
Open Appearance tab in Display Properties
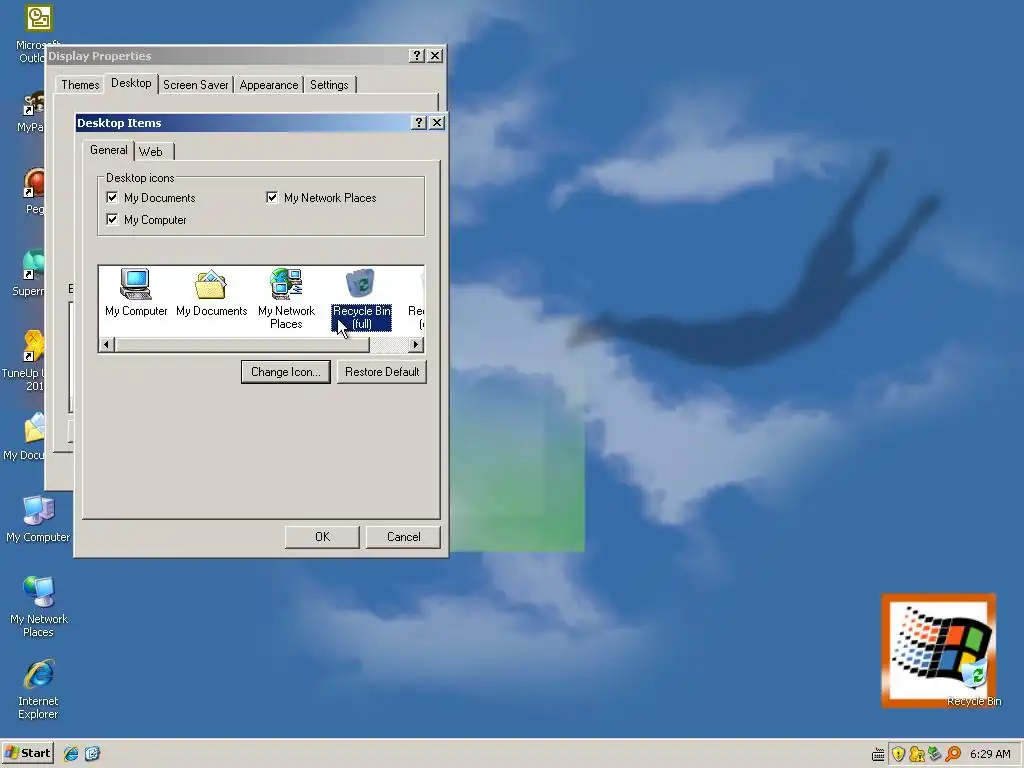[268, 85]
